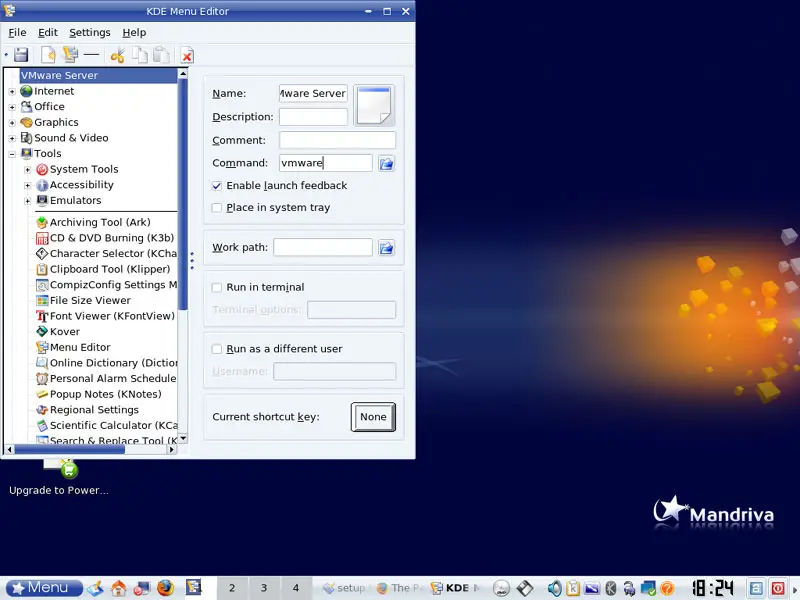Click the Copy toolbar icon
The image size is (800, 600).
click(x=140, y=55)
